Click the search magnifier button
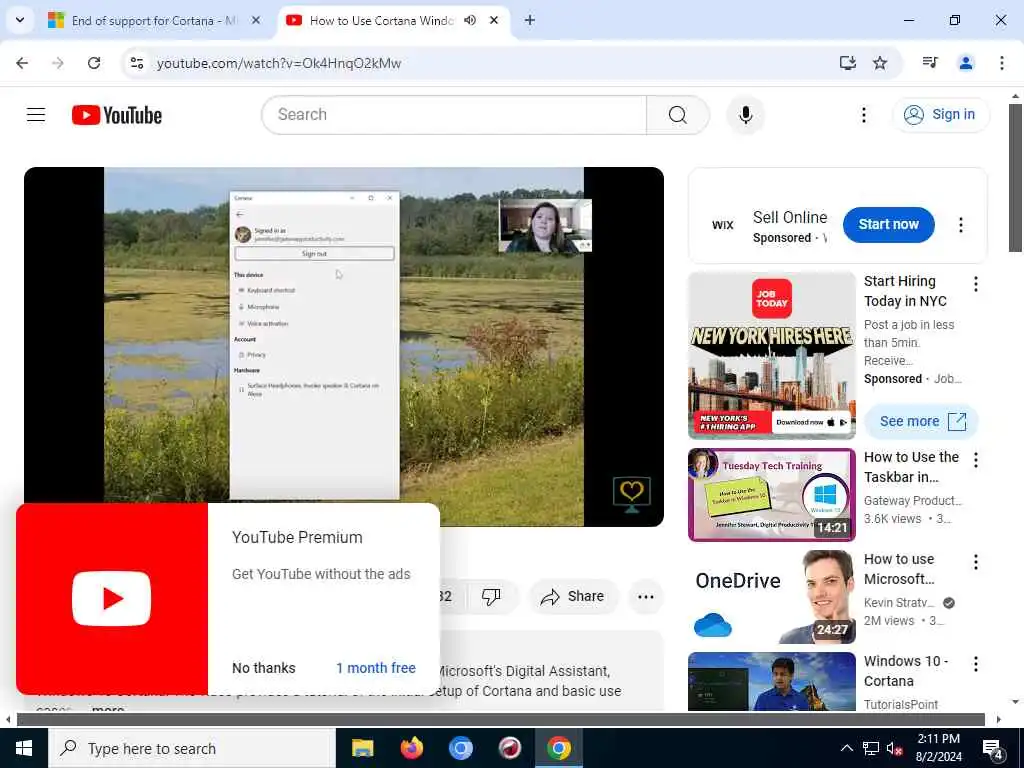 678,115
